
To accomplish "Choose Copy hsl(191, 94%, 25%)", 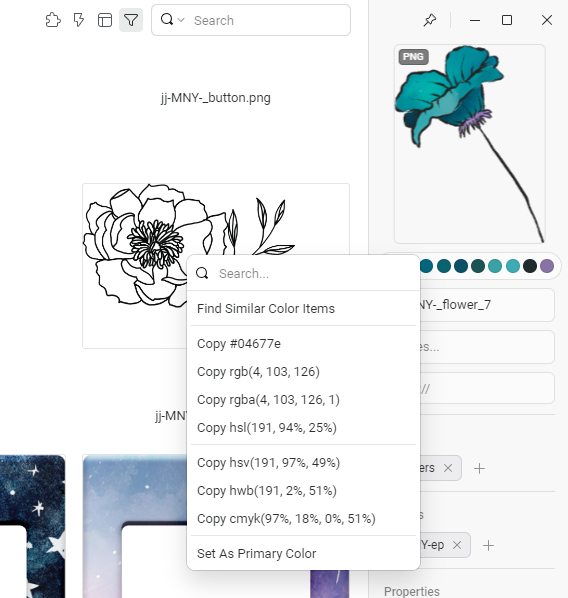I will tap(267, 428).
